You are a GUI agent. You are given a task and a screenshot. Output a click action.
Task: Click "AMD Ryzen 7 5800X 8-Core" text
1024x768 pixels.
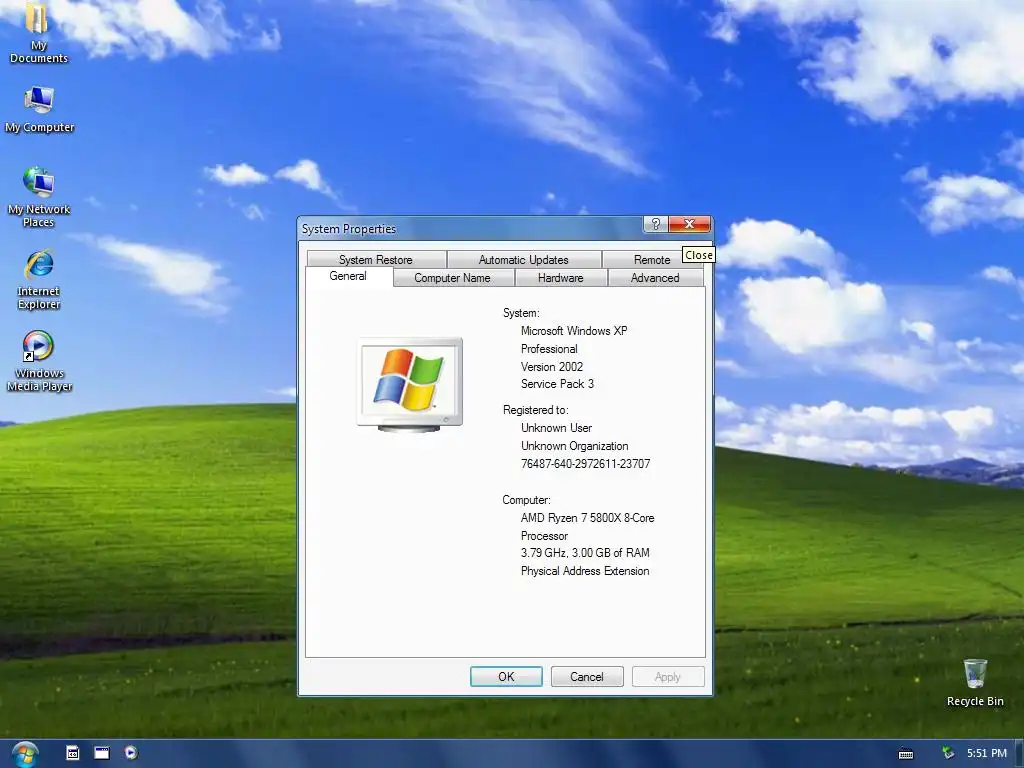587,518
